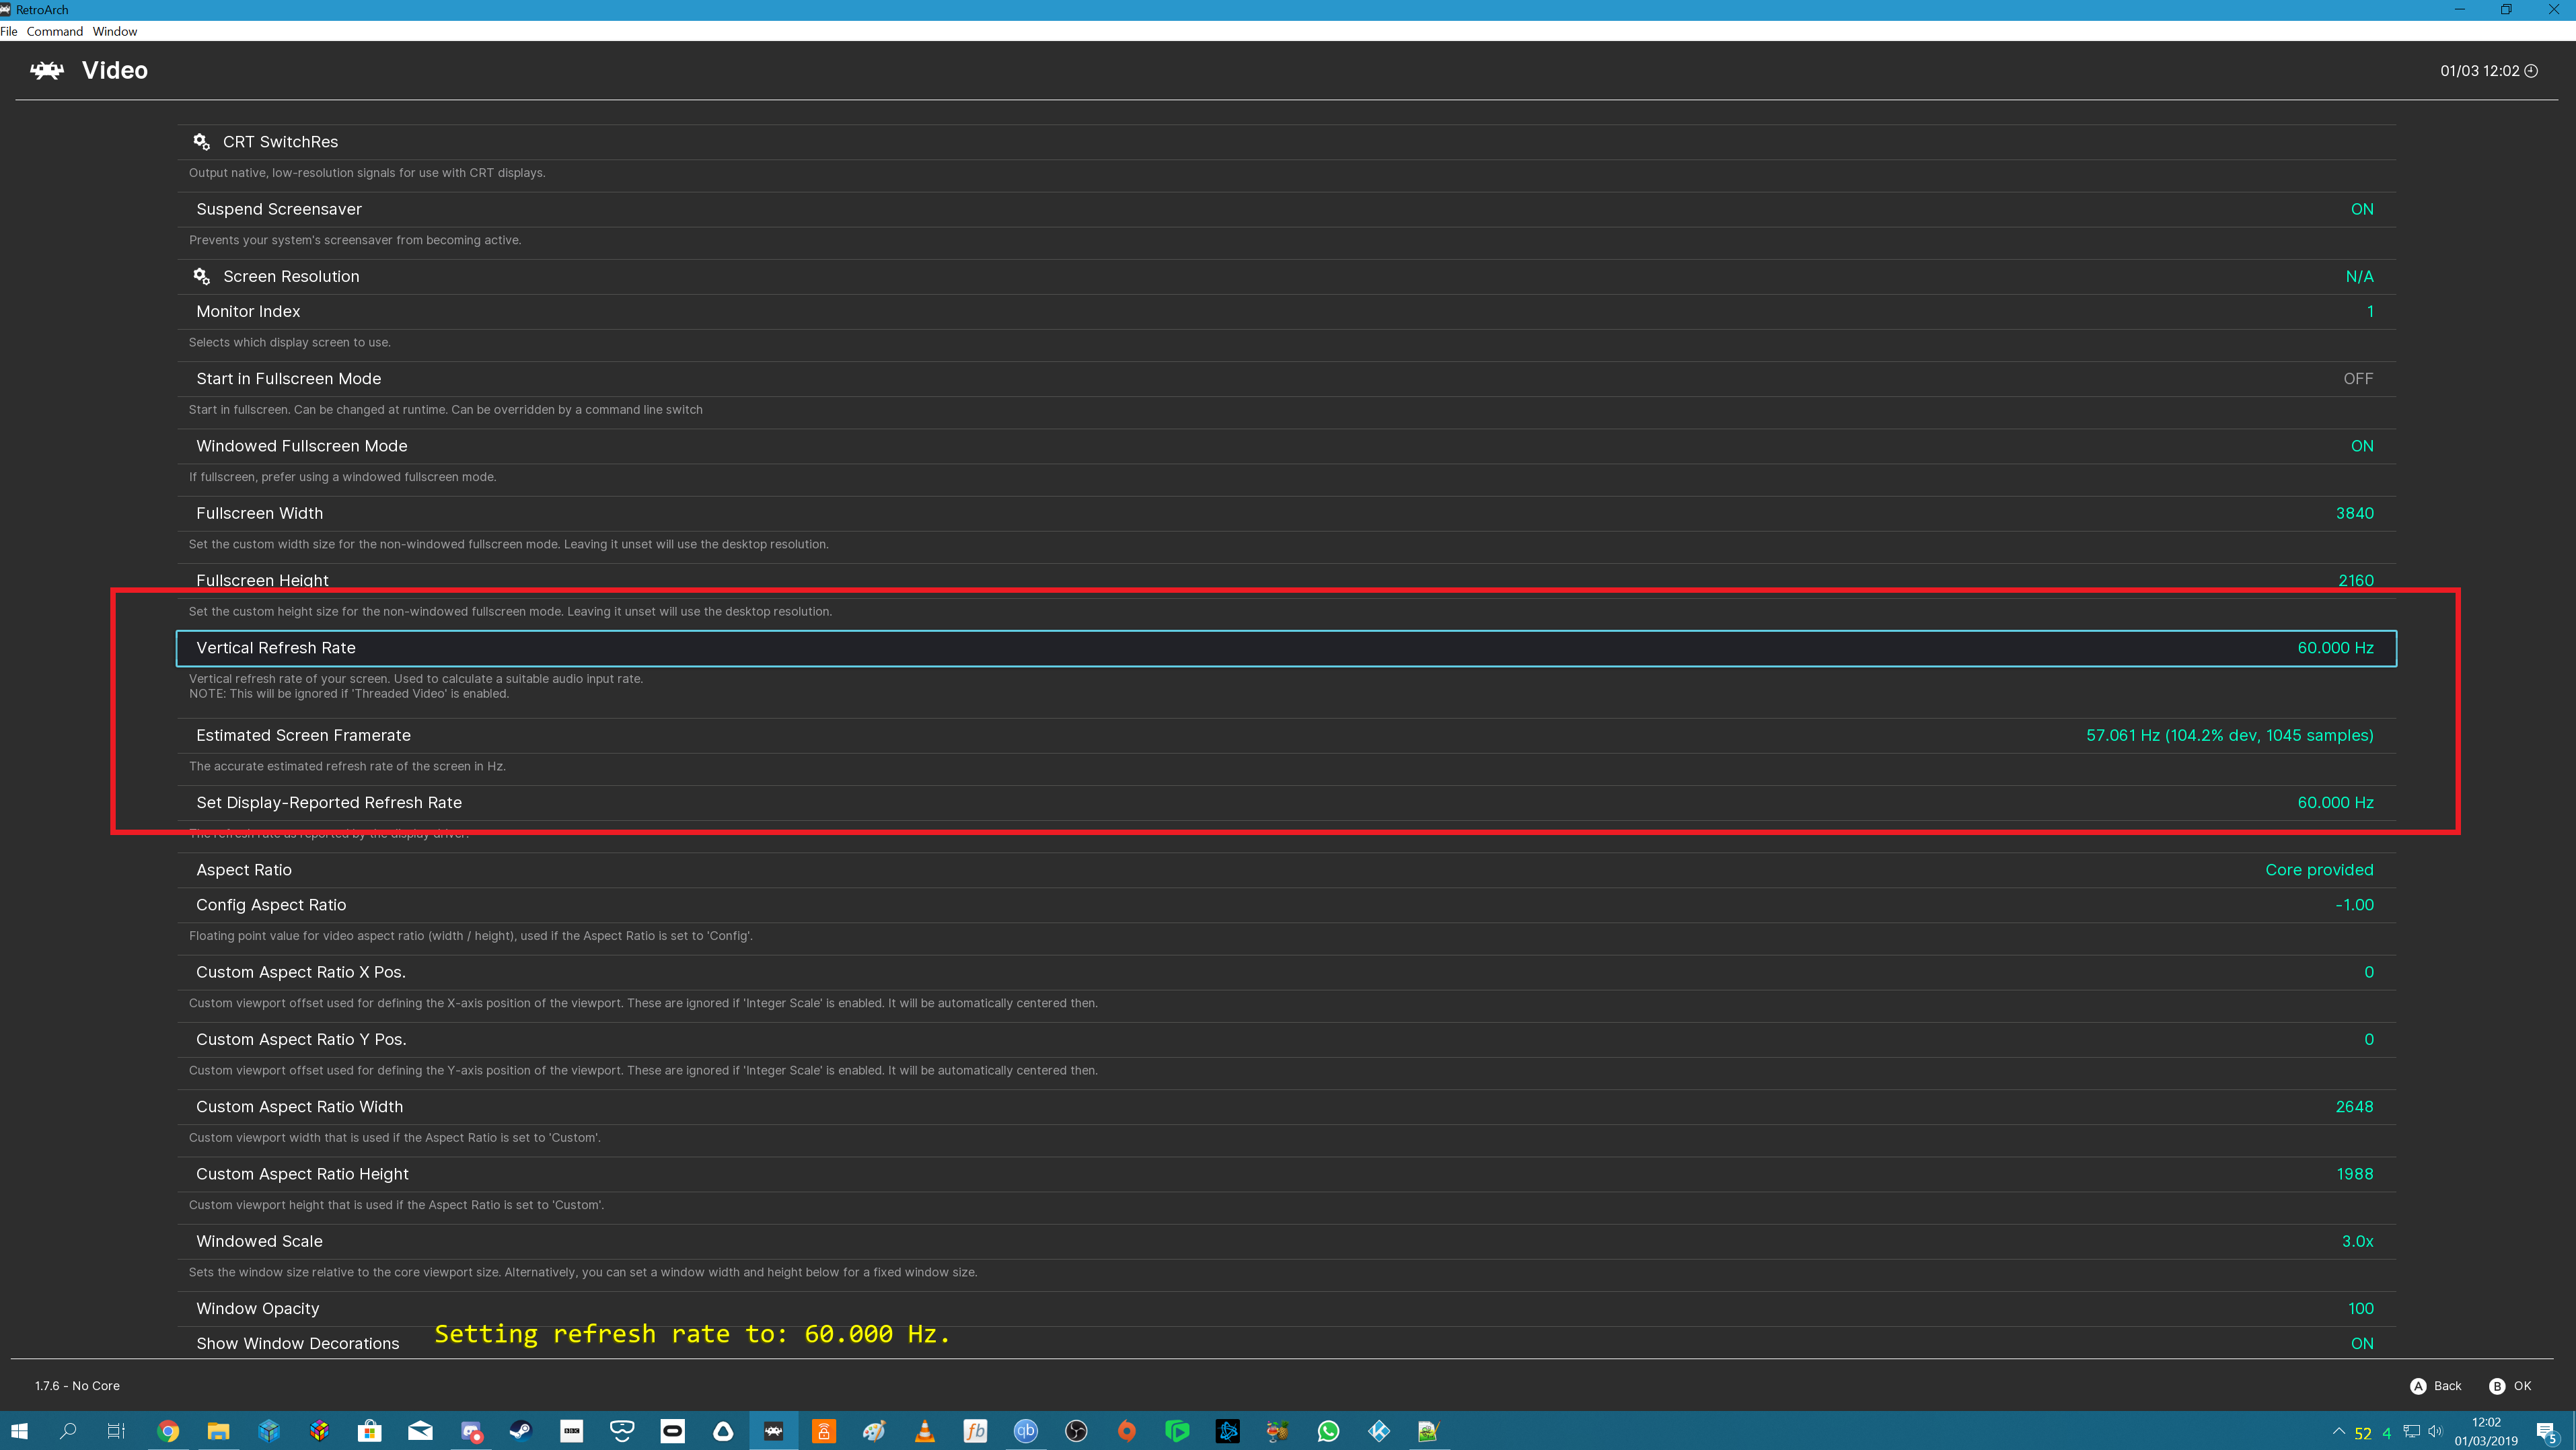Open Battle.net from the taskbar
This screenshot has width=2576, height=1450.
[1228, 1431]
